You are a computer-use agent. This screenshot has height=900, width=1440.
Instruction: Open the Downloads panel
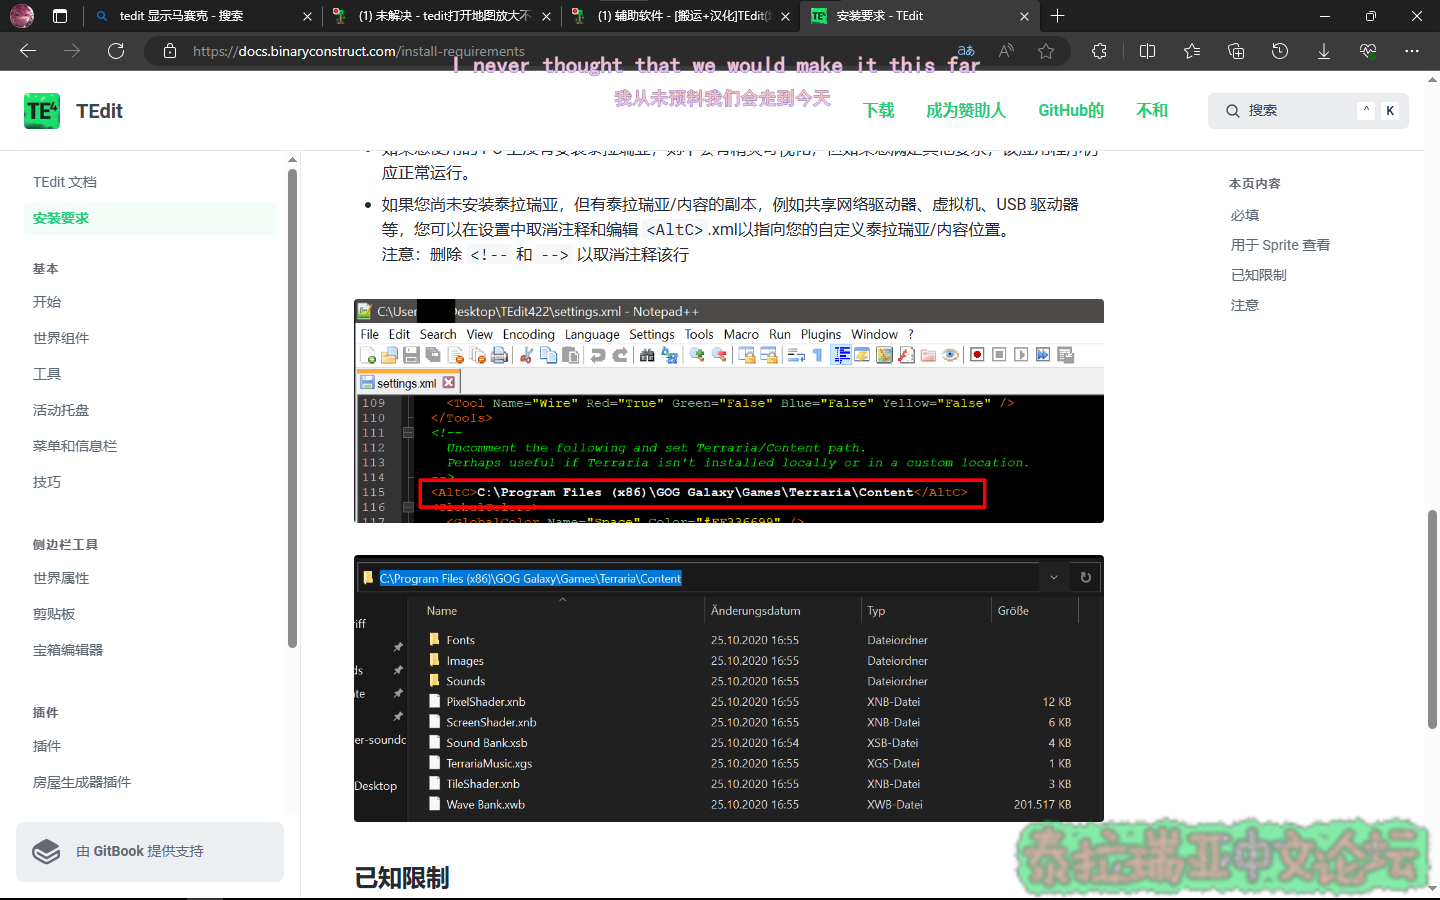(x=1324, y=51)
